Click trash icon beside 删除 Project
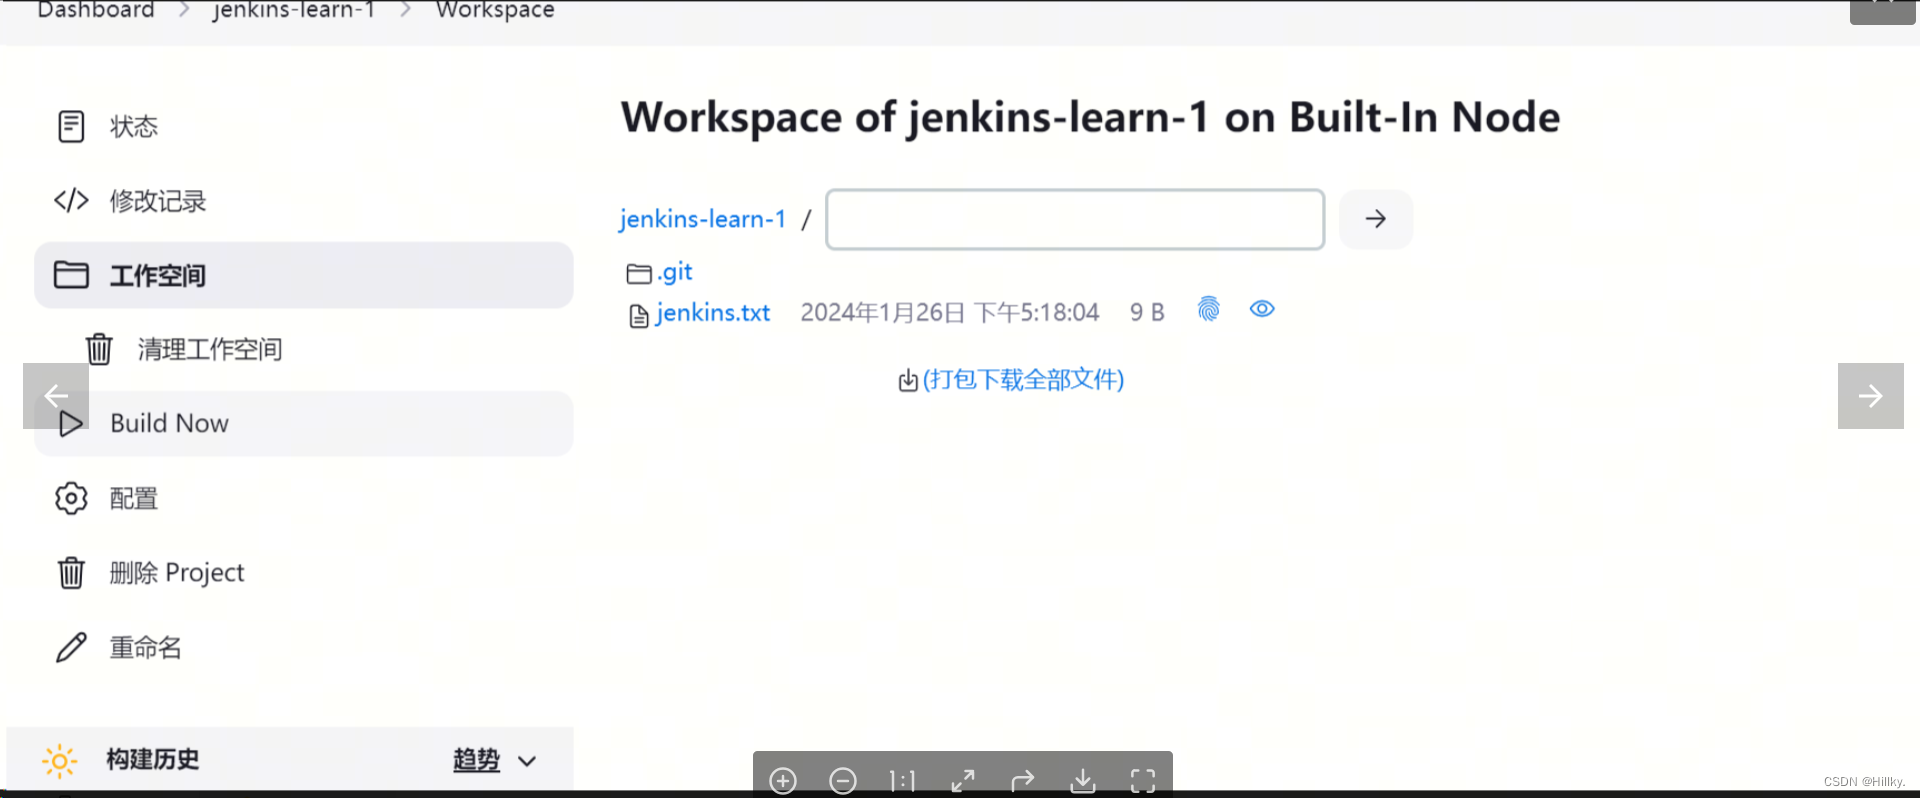The width and height of the screenshot is (1920, 798). (71, 572)
